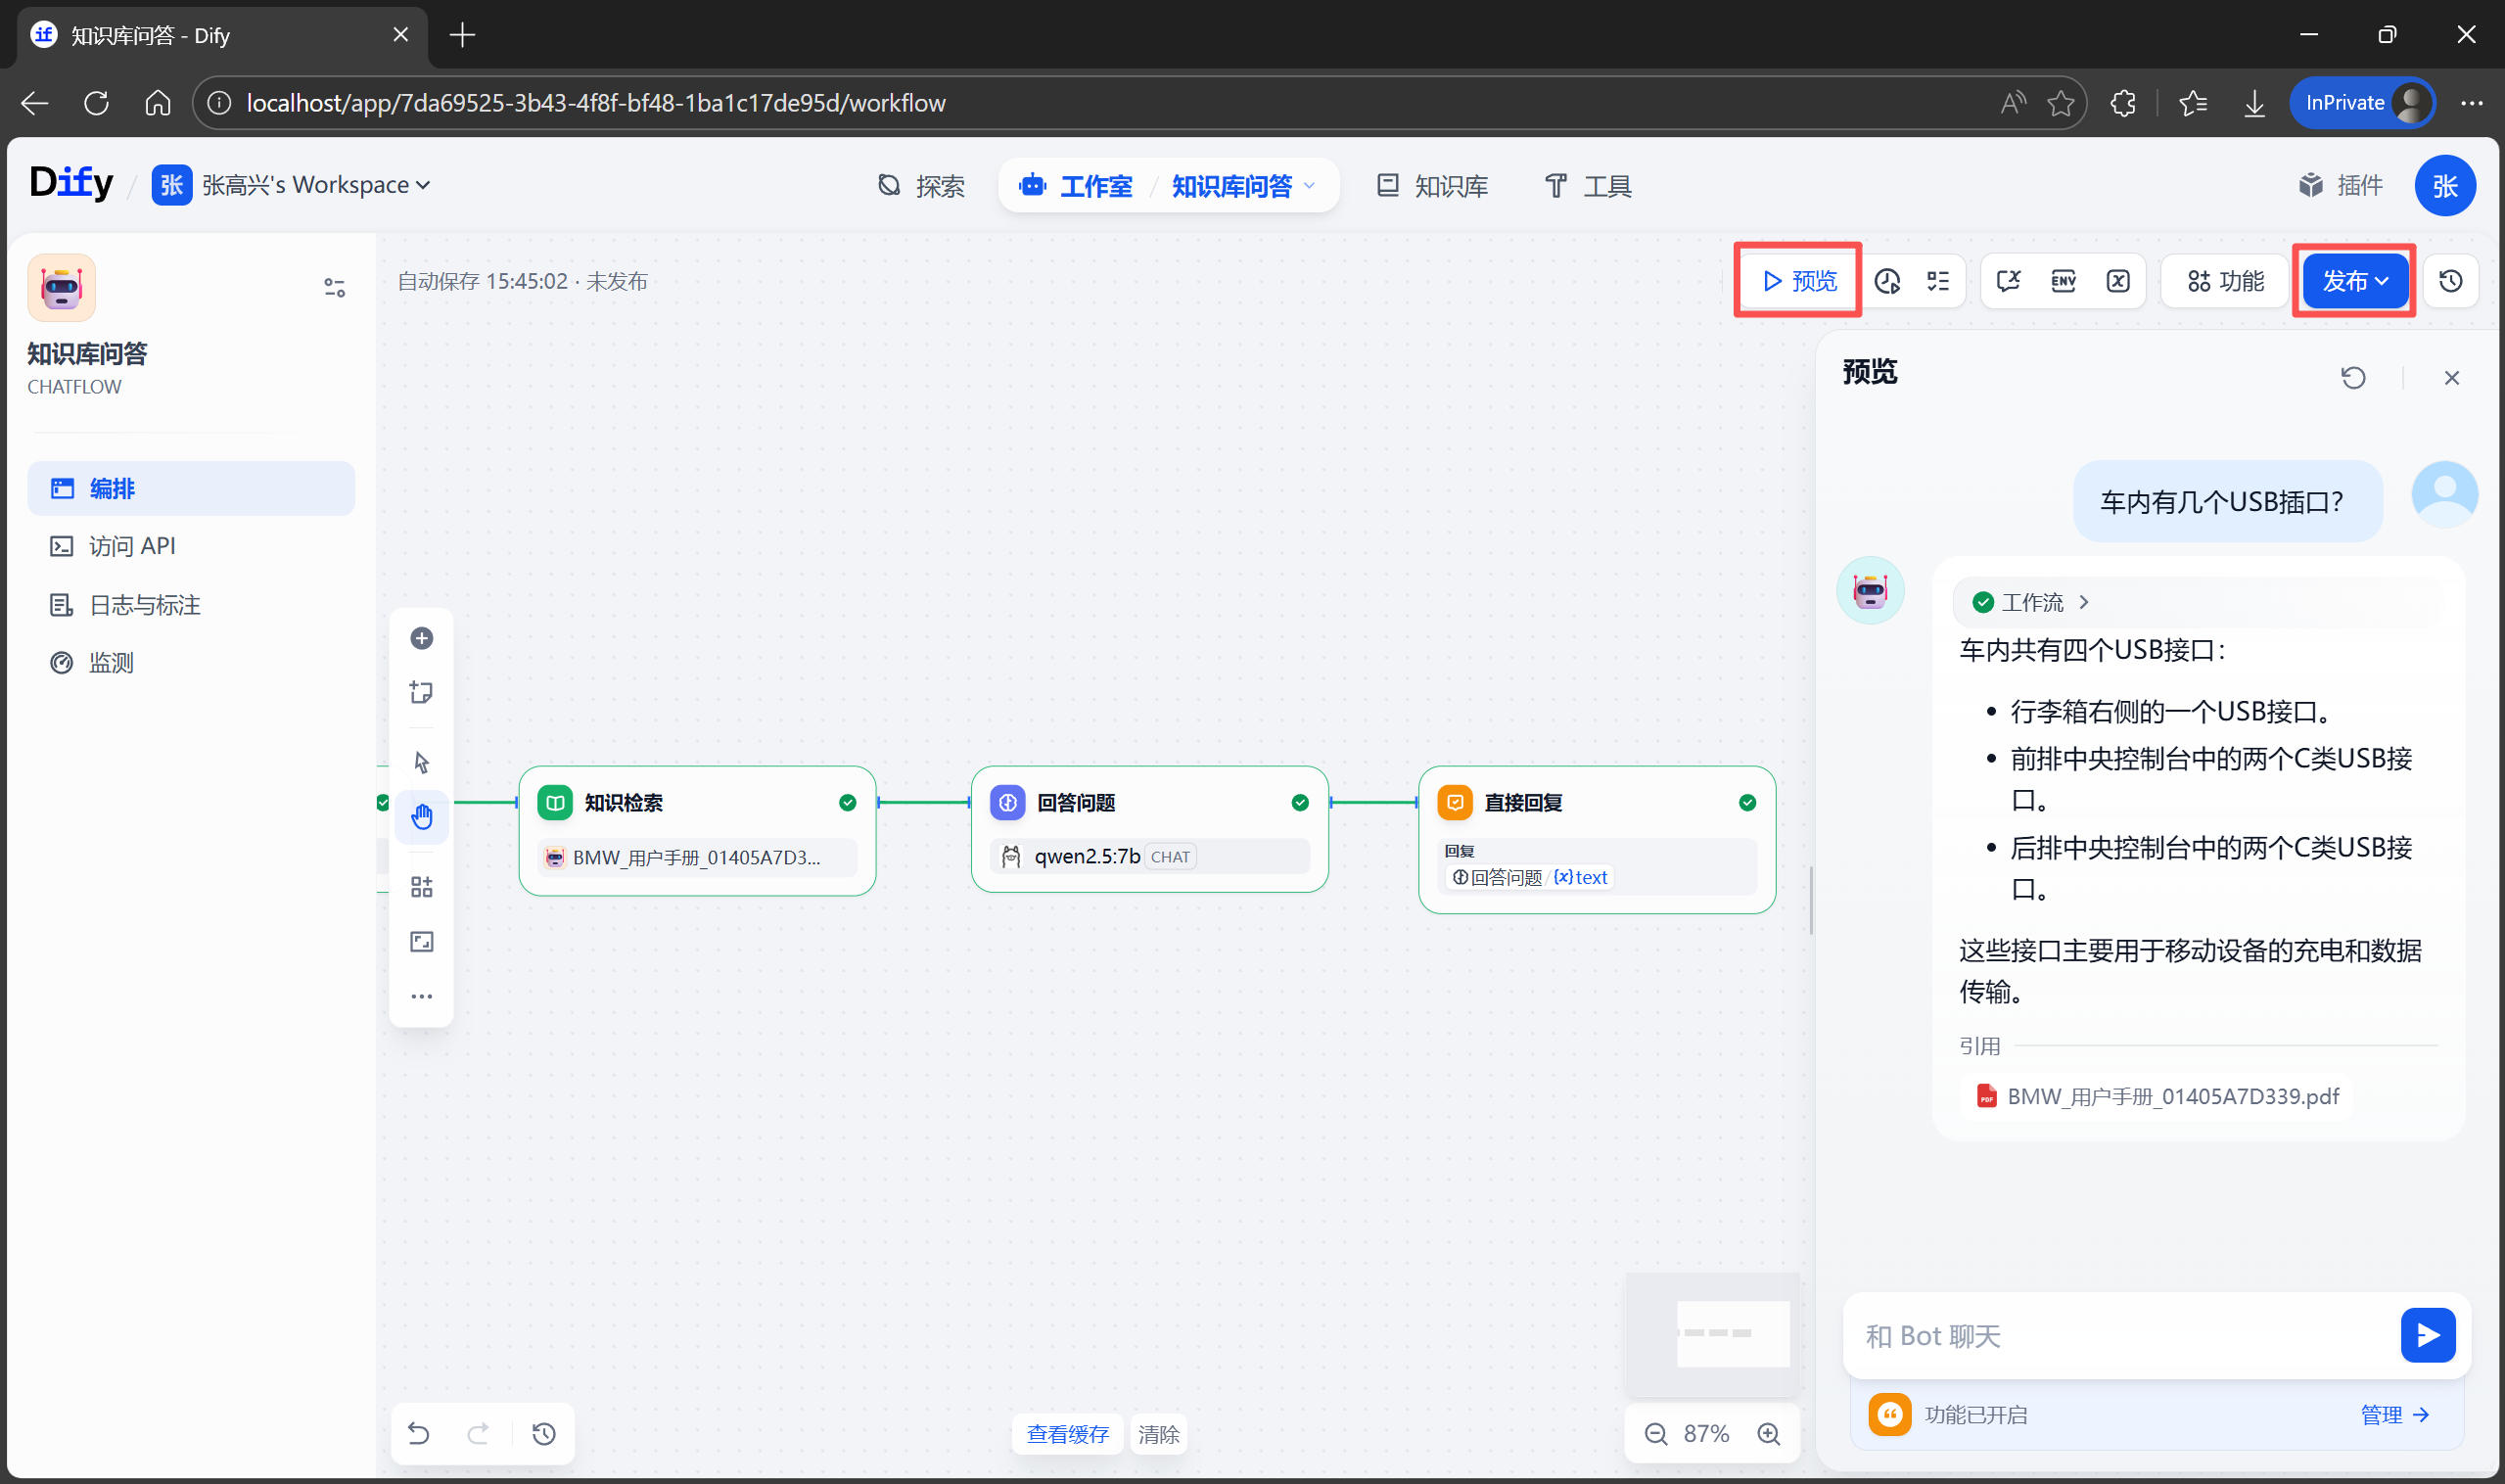Toggle the app sidebar collapse icon
2505x1484 pixels.
tap(334, 288)
